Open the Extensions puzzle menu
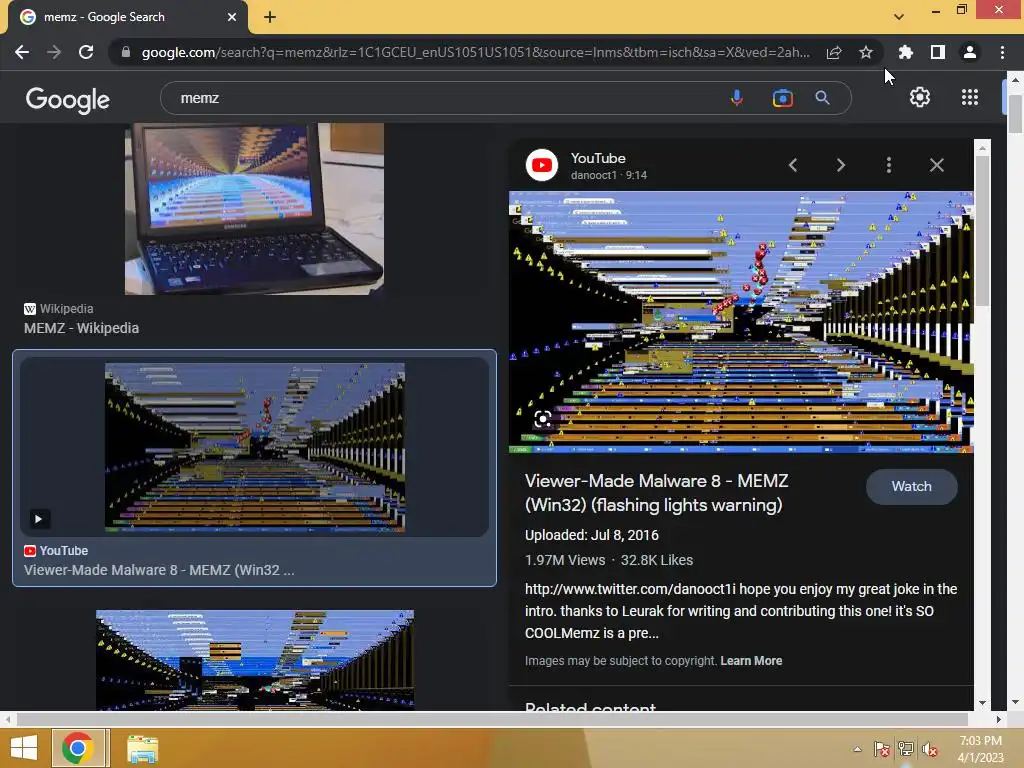This screenshot has width=1024, height=768. point(905,52)
